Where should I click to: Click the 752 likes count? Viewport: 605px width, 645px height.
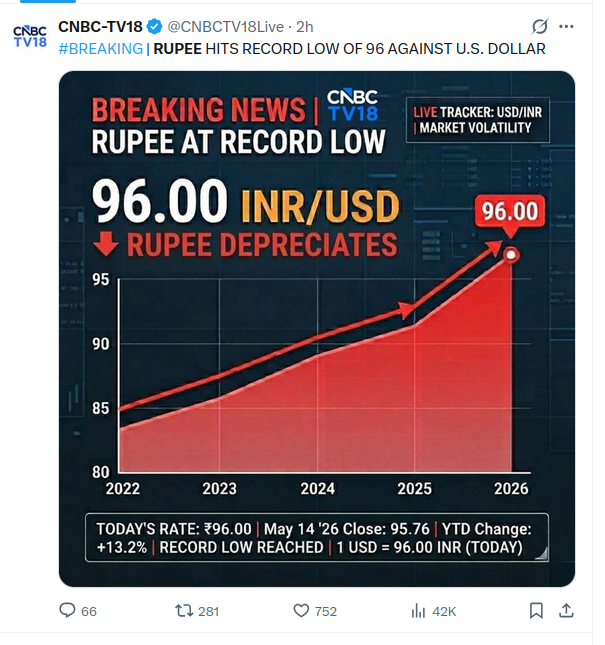(326, 612)
